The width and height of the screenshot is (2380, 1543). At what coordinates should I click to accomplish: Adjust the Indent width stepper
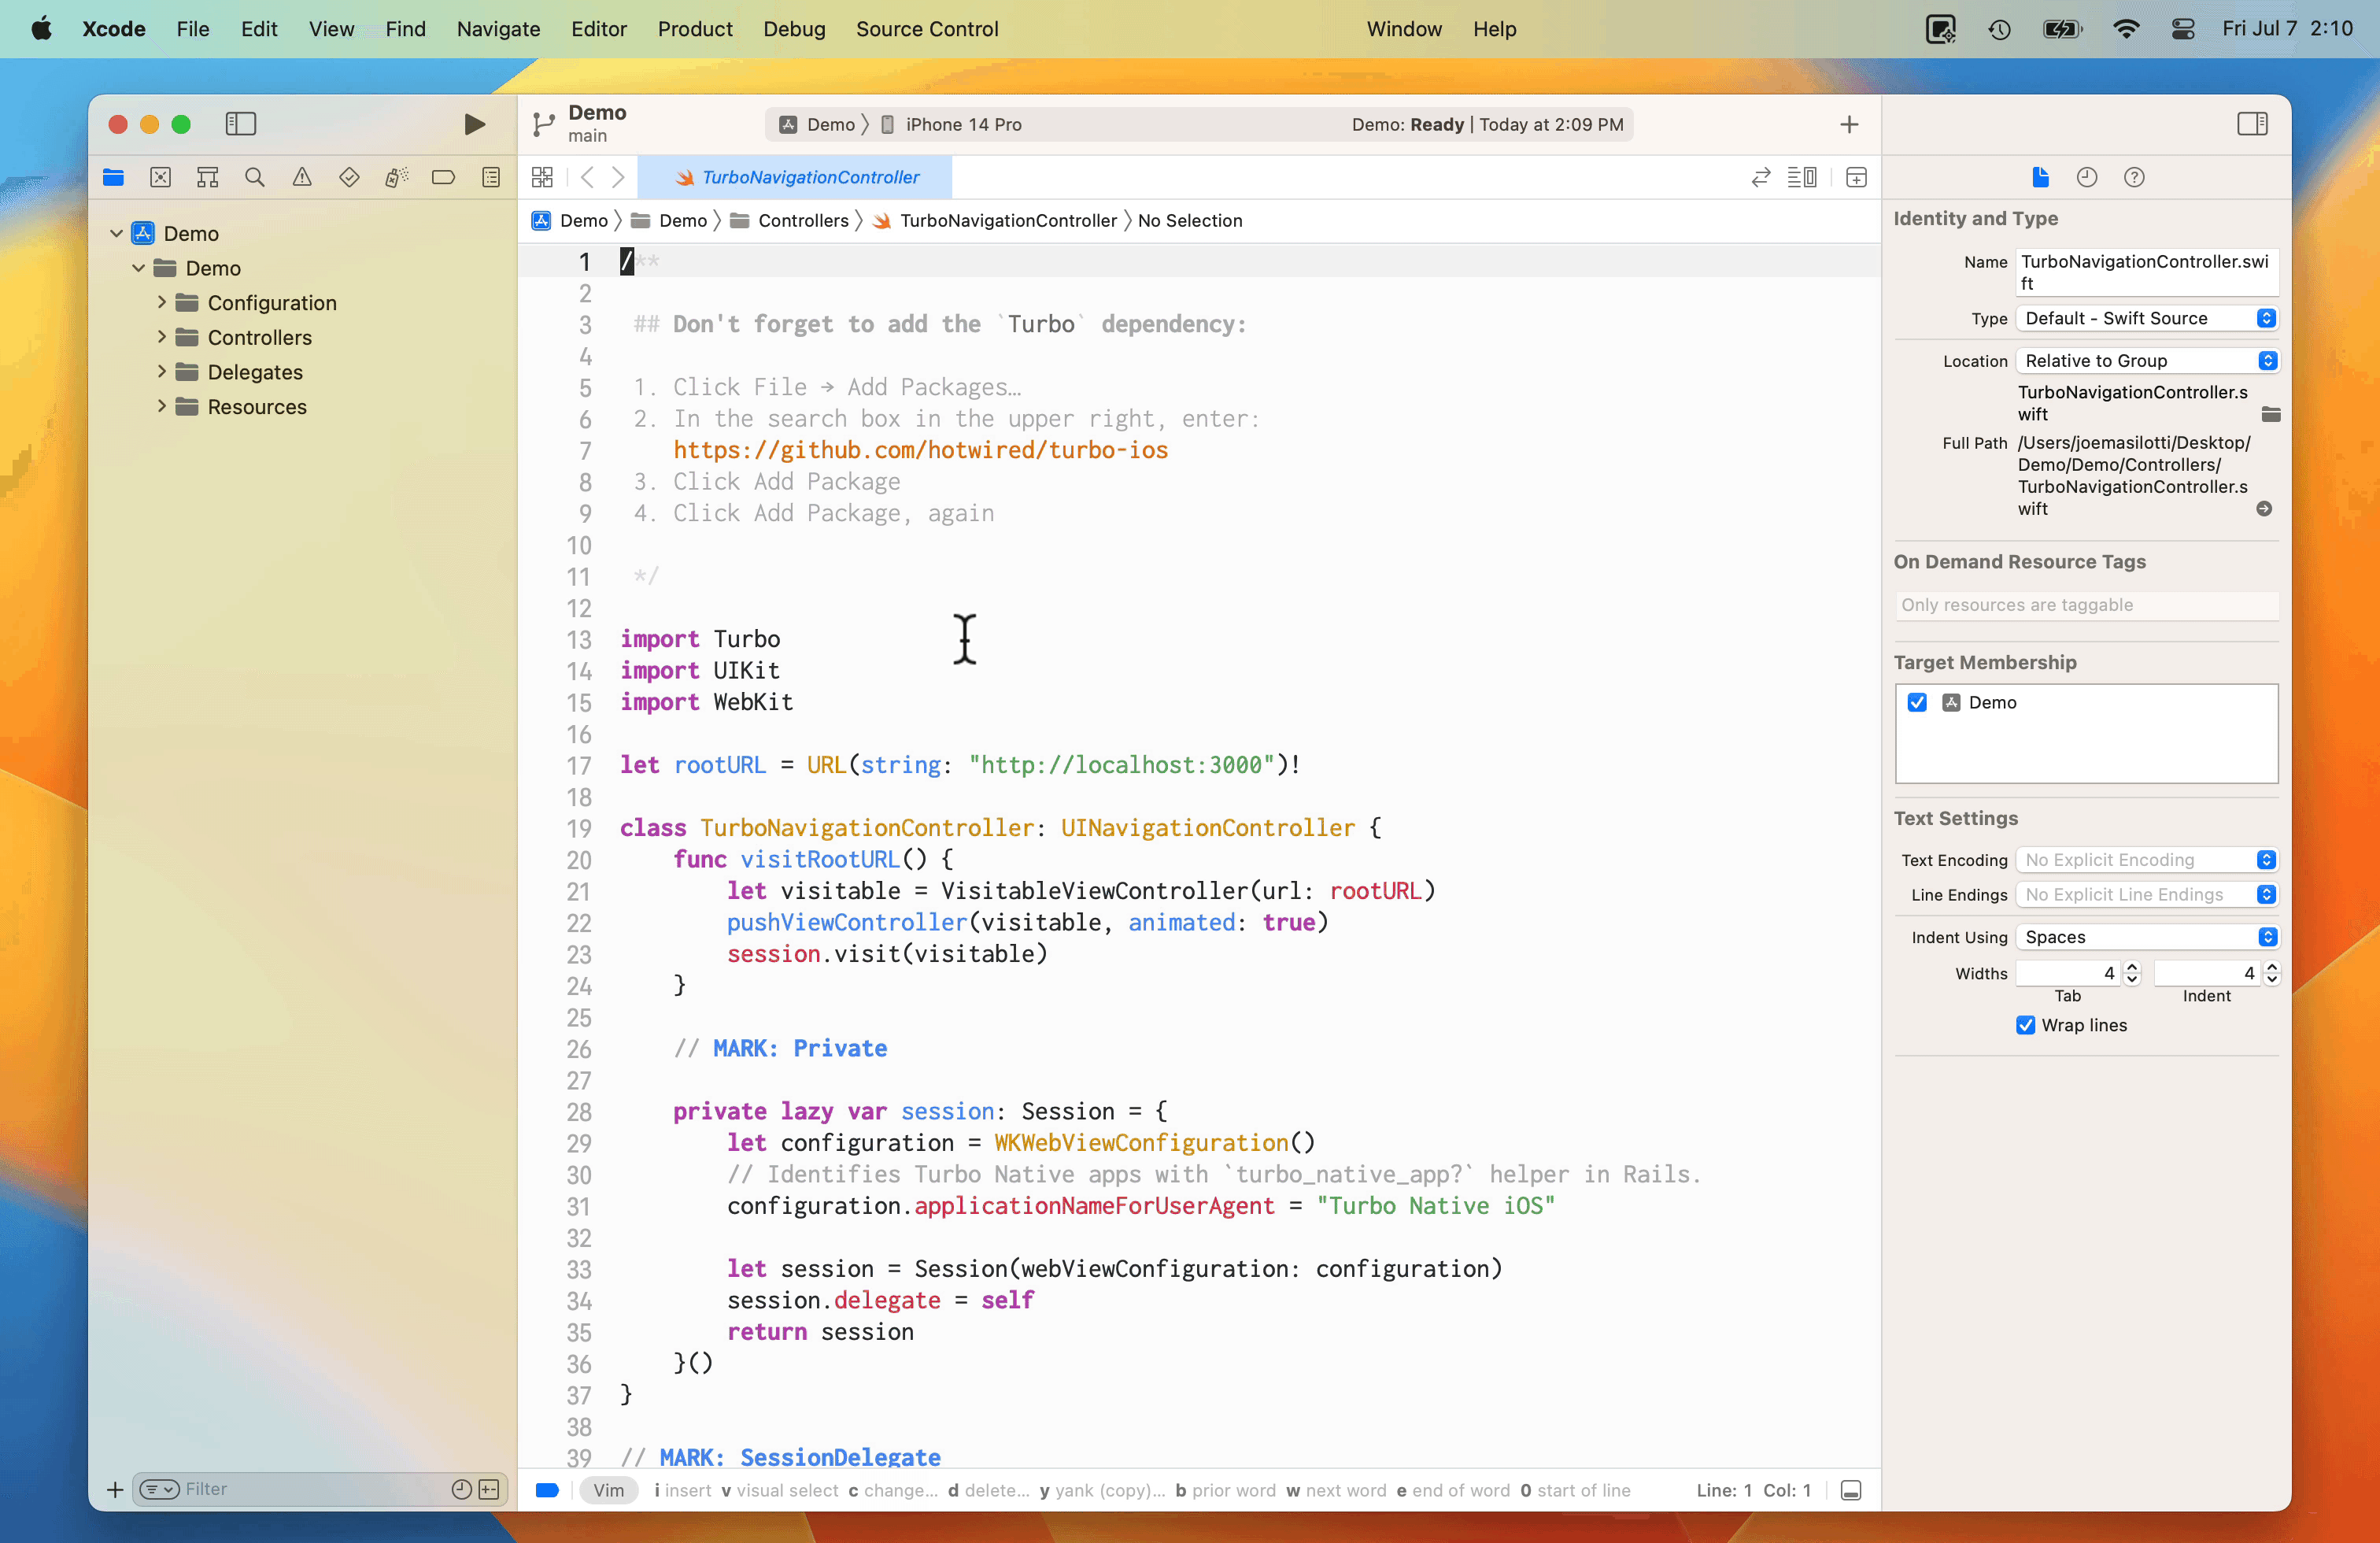tap(2269, 972)
